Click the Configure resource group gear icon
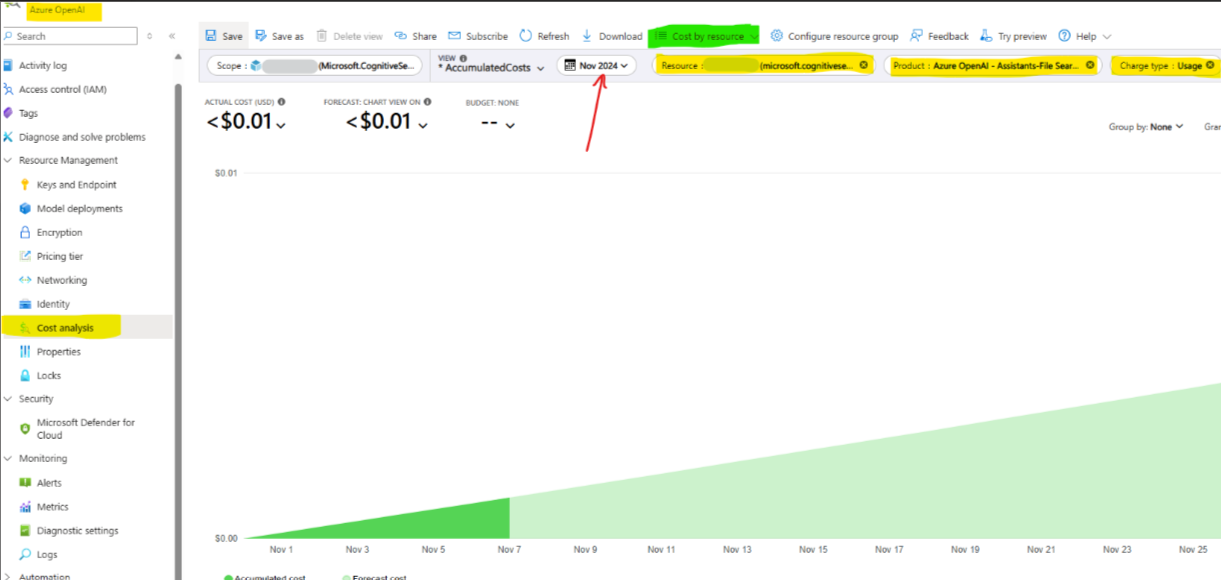This screenshot has width=1221, height=580. pyautogui.click(x=776, y=36)
